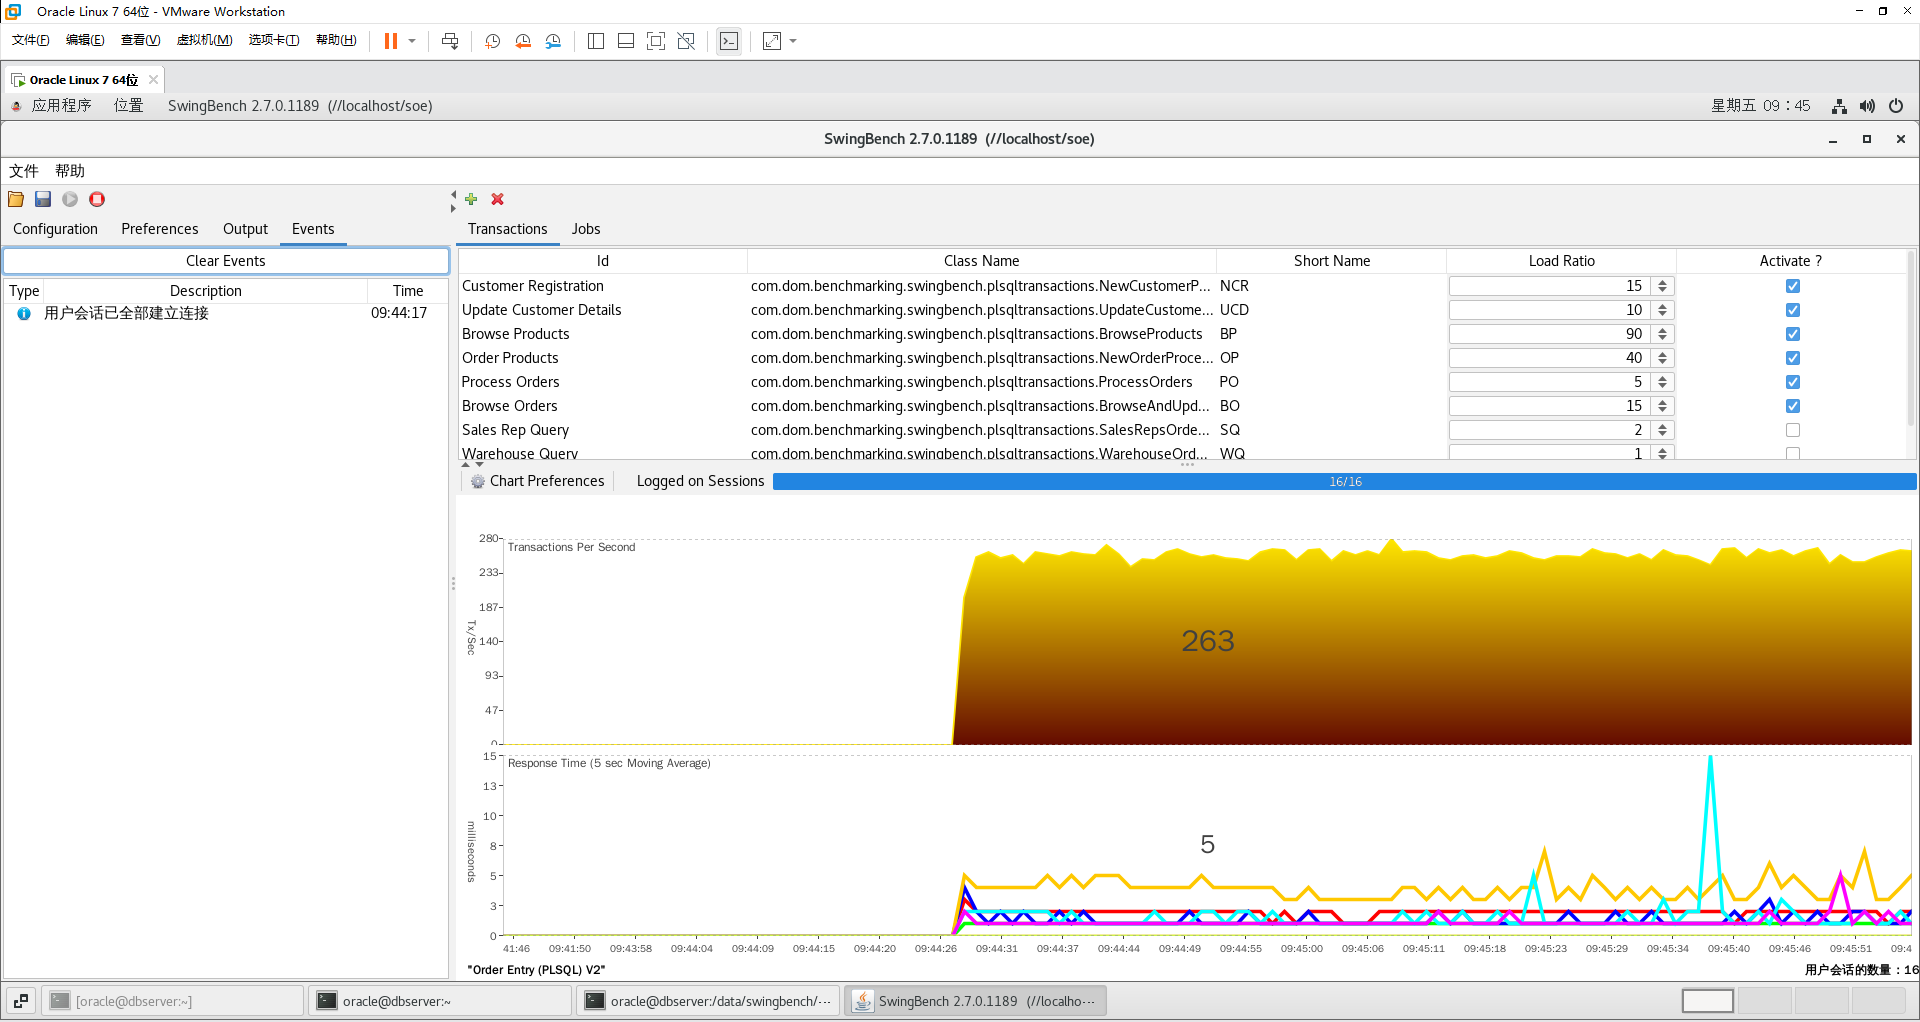This screenshot has width=1920, height=1022.
Task: Click the Order Products load ratio spinner arrows
Action: (x=1663, y=358)
